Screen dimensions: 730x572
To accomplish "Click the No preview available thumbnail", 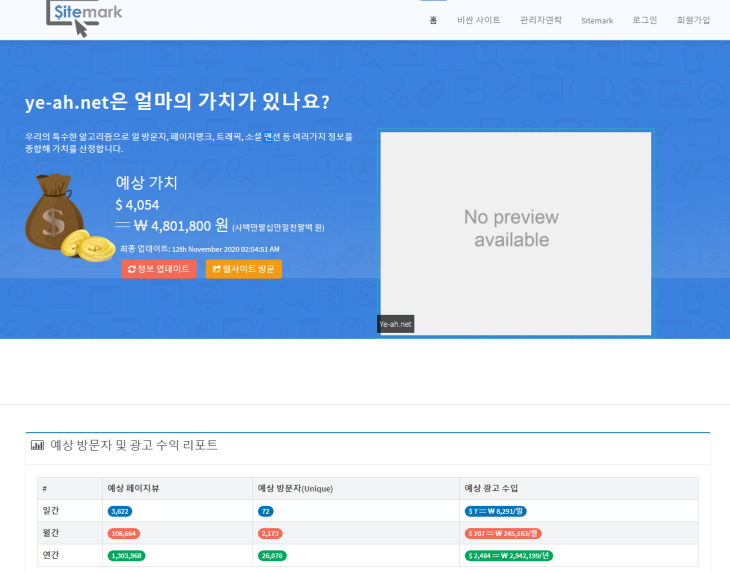I will click(515, 229).
